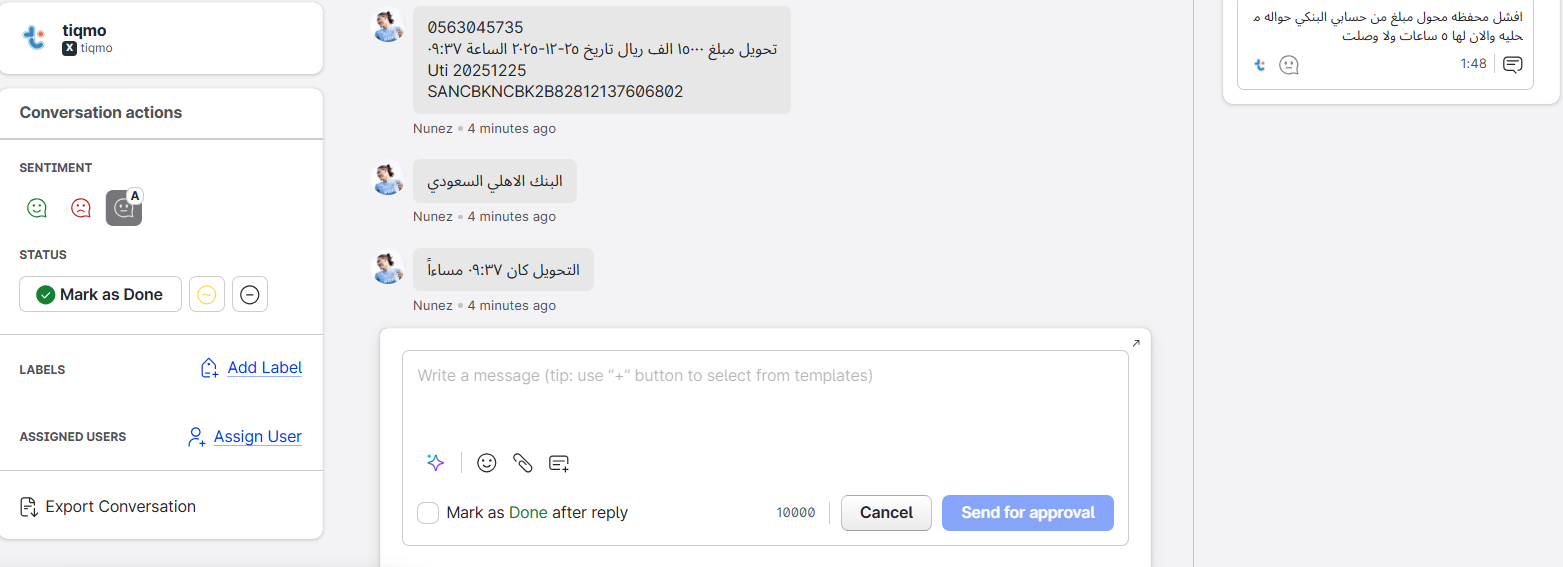Insert a message template
Viewport: 1563px width, 567px height.
pos(559,463)
